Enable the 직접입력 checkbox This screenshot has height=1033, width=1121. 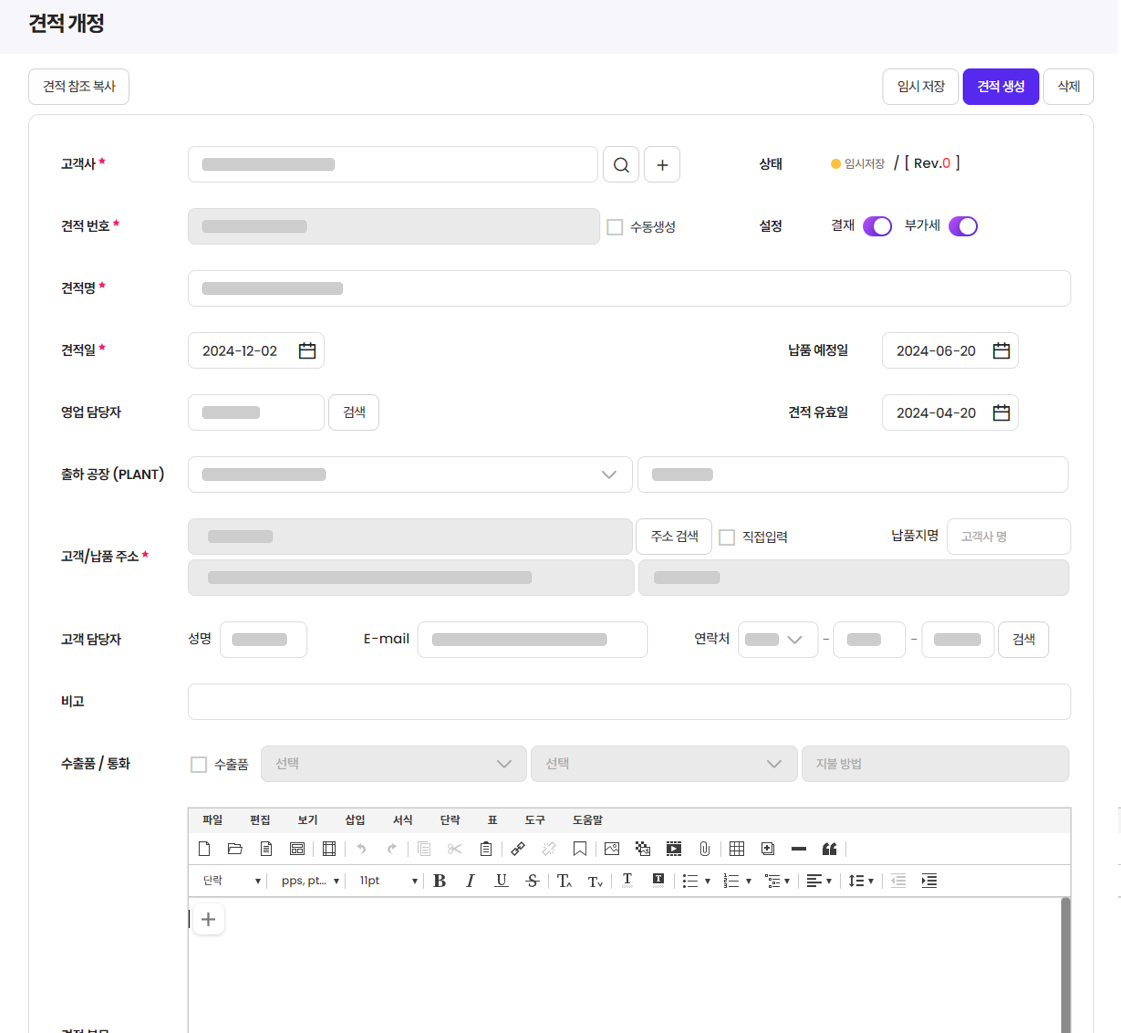pyautogui.click(x=727, y=538)
